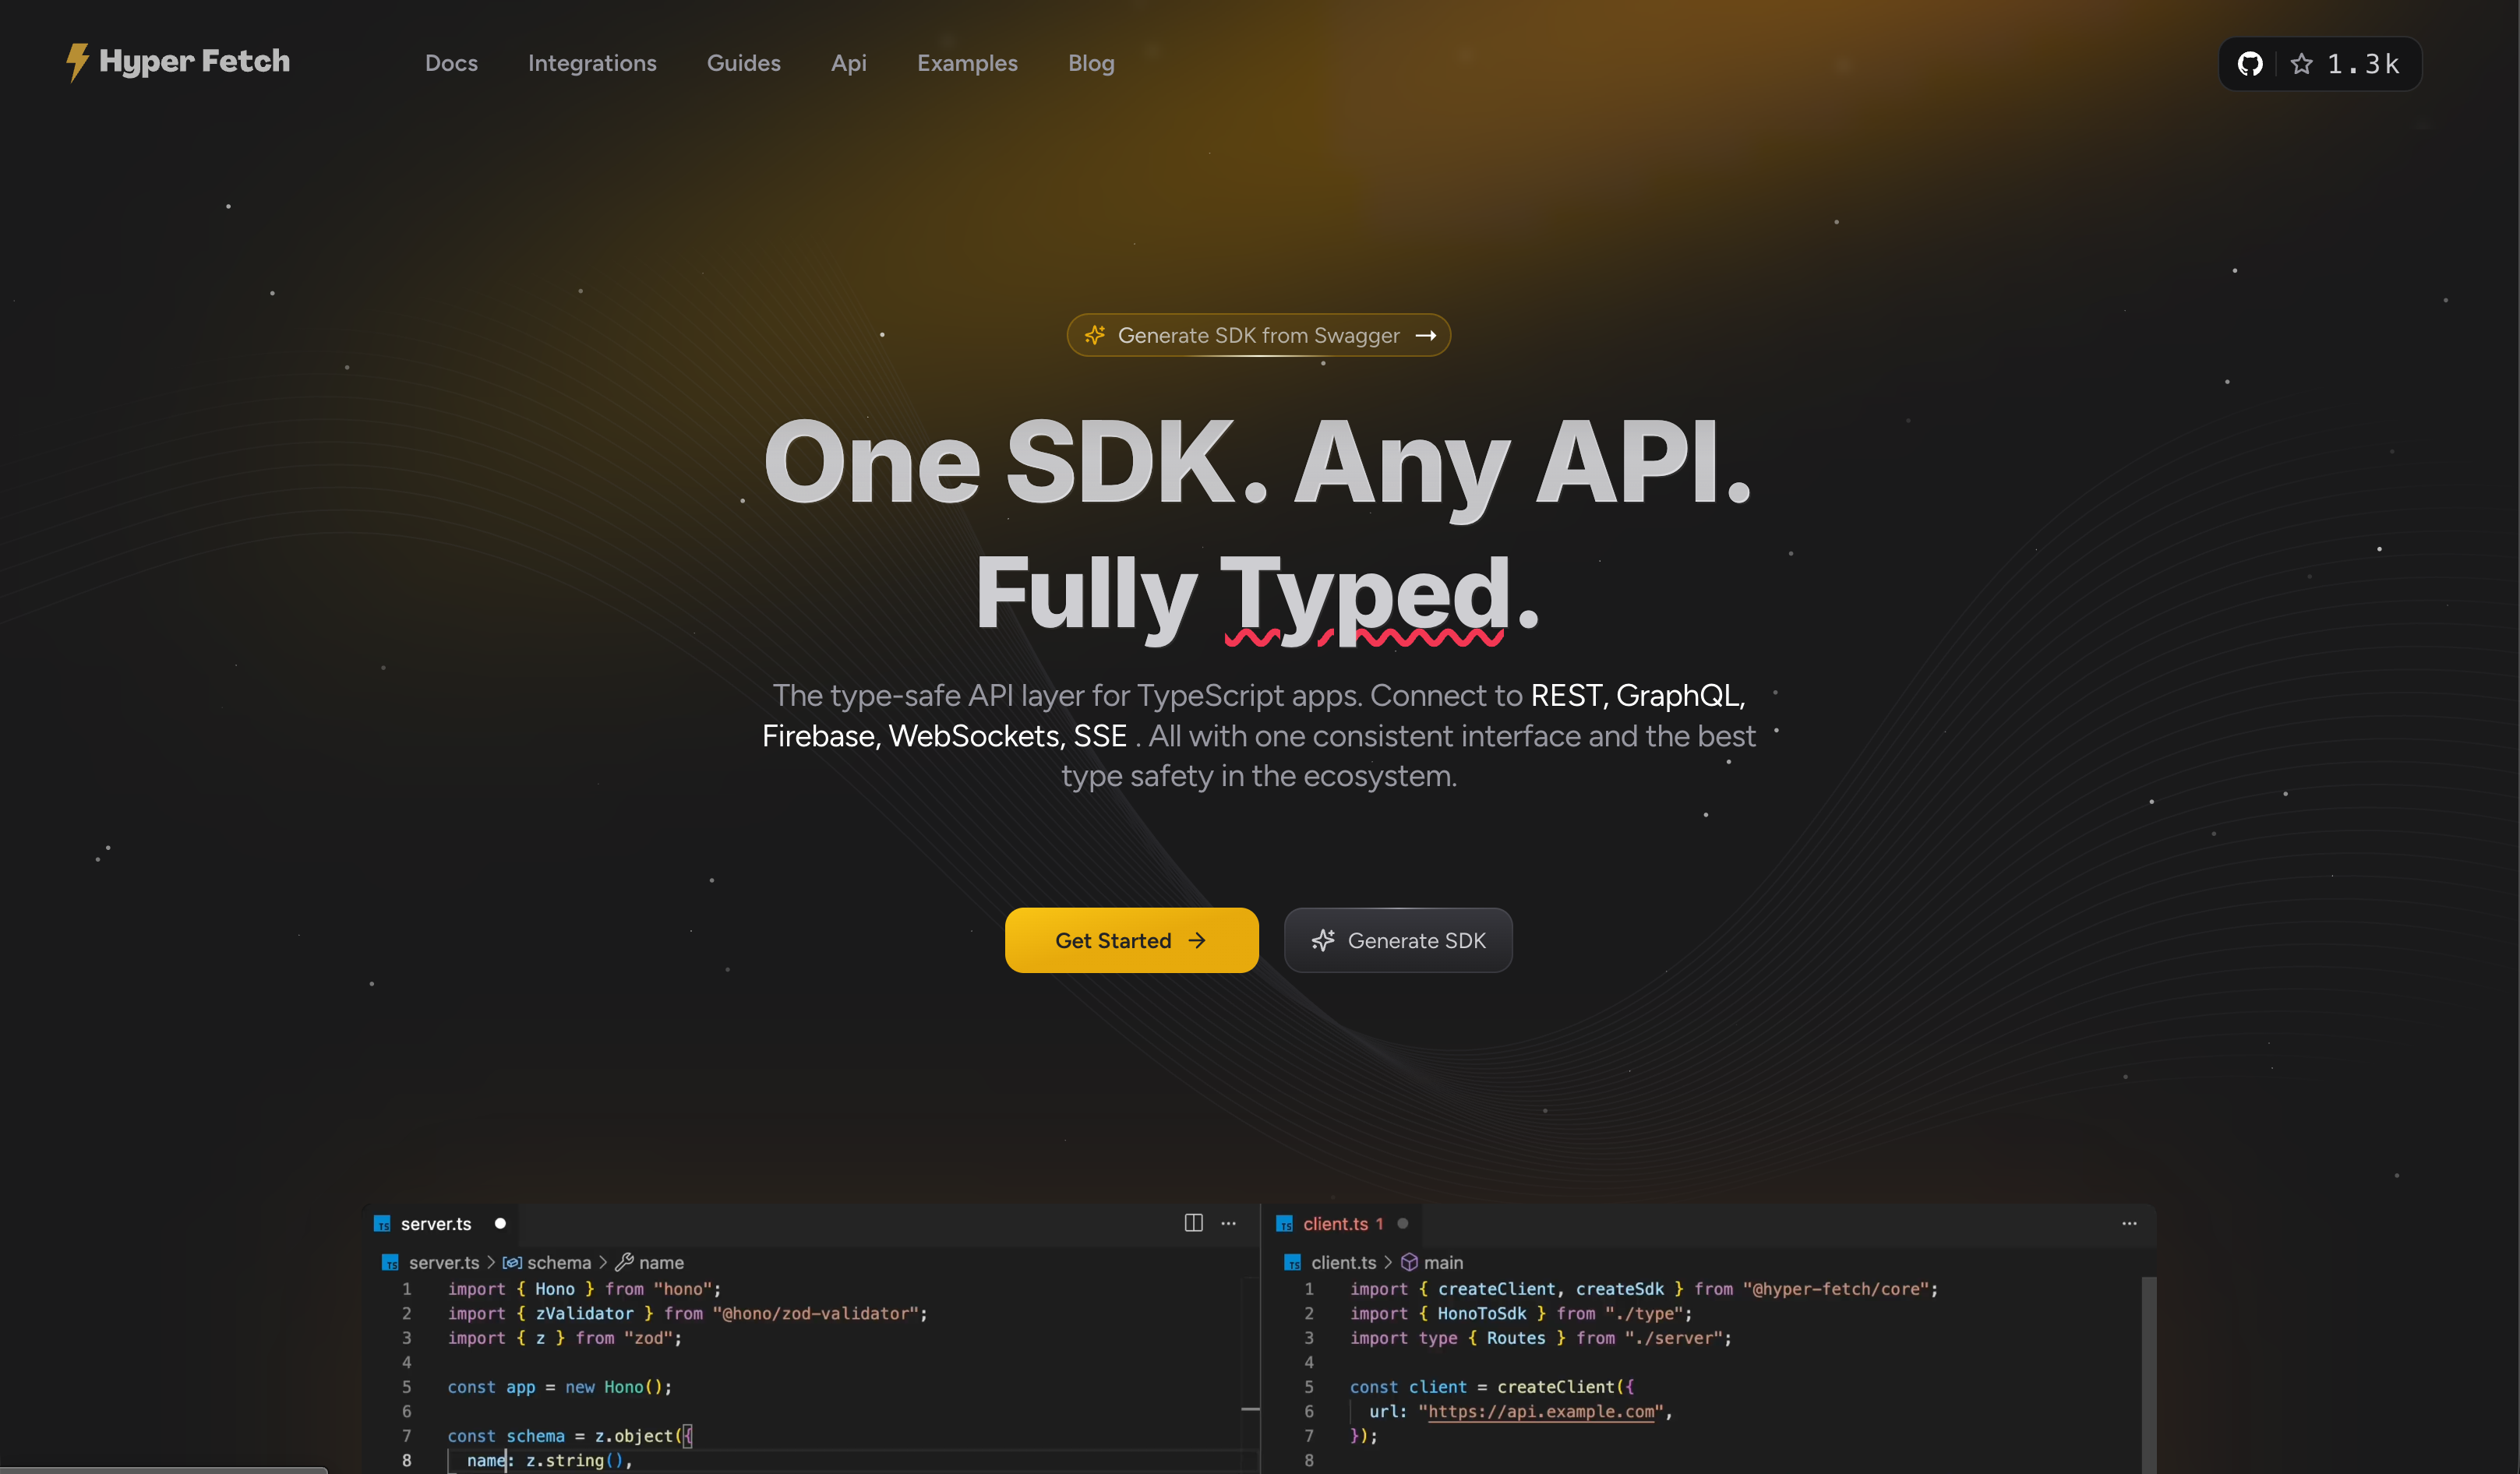The width and height of the screenshot is (2520, 1474).
Task: Click the Hyper Fetch lightning bolt logo icon
Action: coord(77,62)
